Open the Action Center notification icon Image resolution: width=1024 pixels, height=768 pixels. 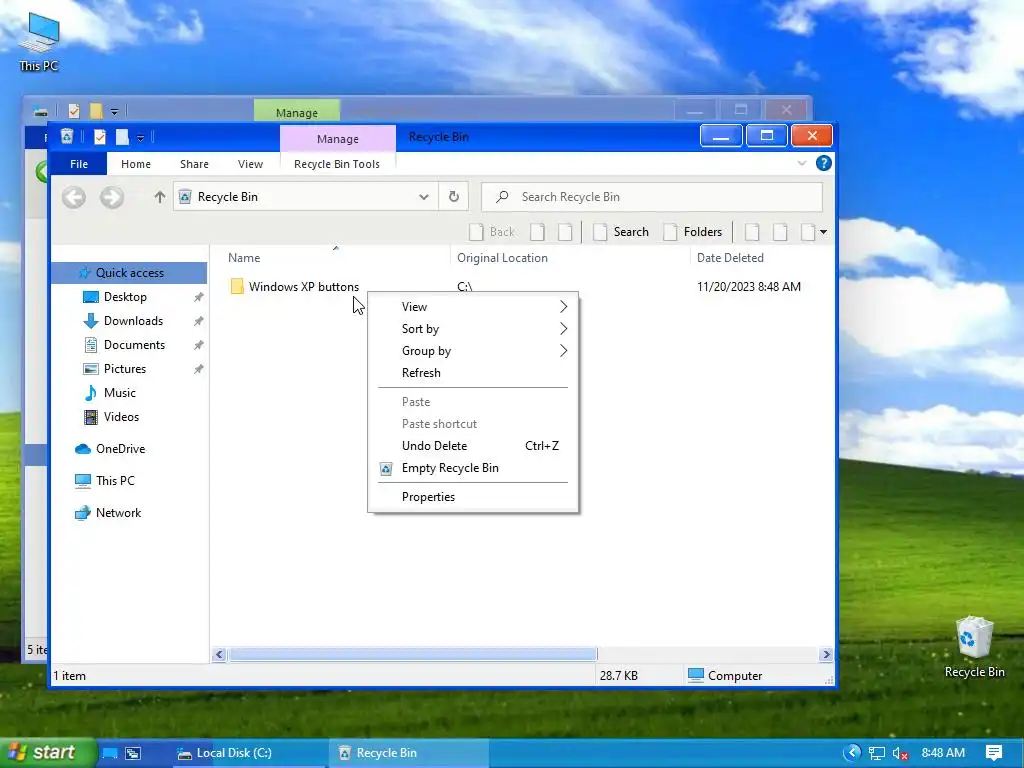(994, 753)
